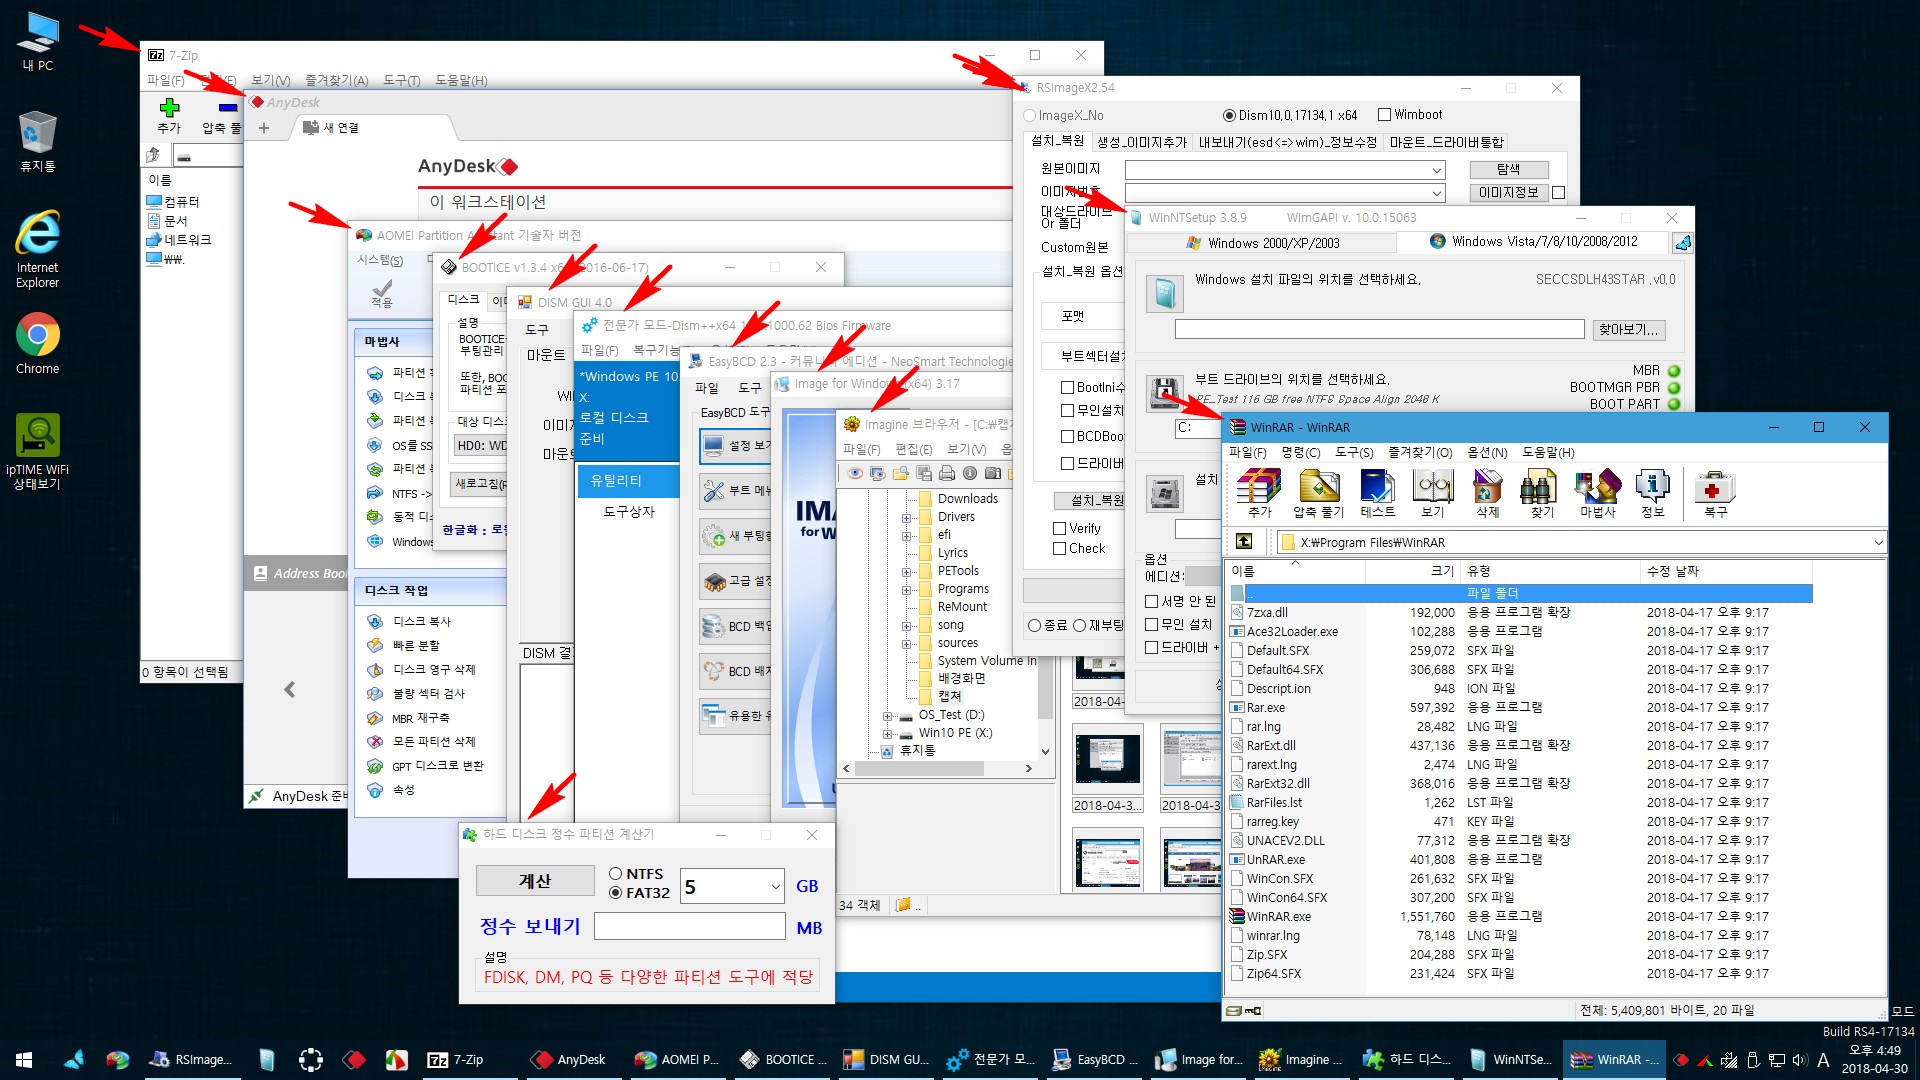Screen dimensions: 1920x1080
Task: Open the Internet Explorer desktop icon
Action: (x=38, y=249)
